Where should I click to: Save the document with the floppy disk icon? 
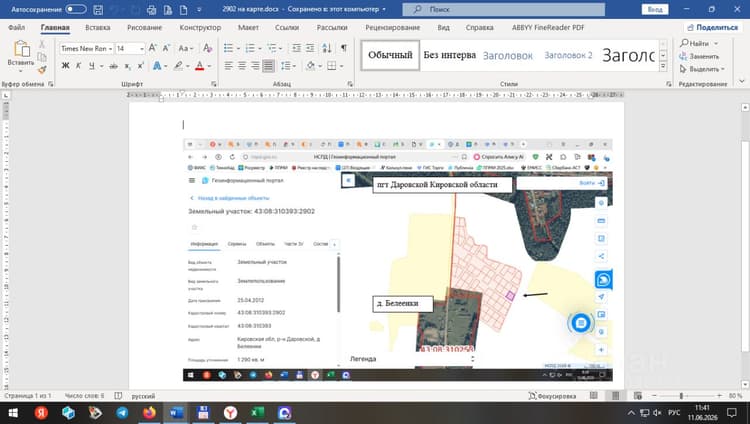(x=98, y=9)
